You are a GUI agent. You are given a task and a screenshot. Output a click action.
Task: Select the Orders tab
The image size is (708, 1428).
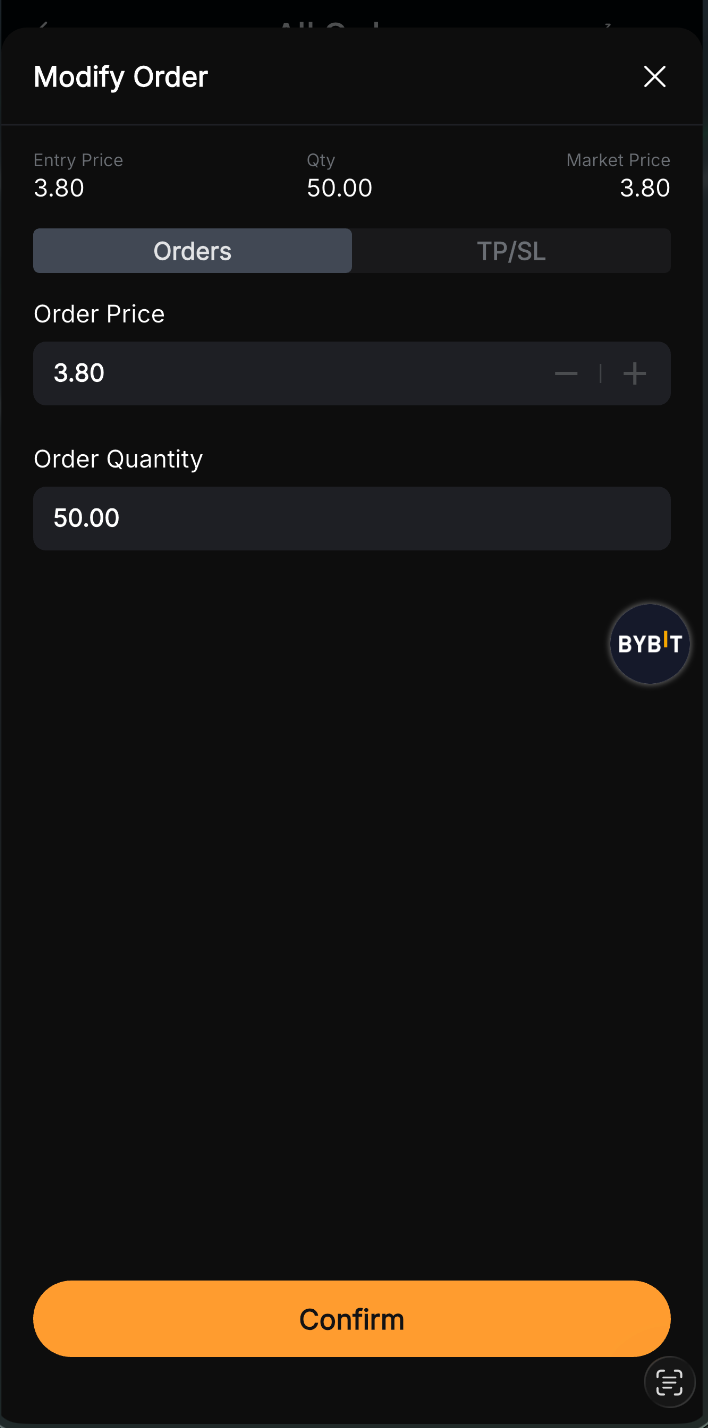click(192, 251)
